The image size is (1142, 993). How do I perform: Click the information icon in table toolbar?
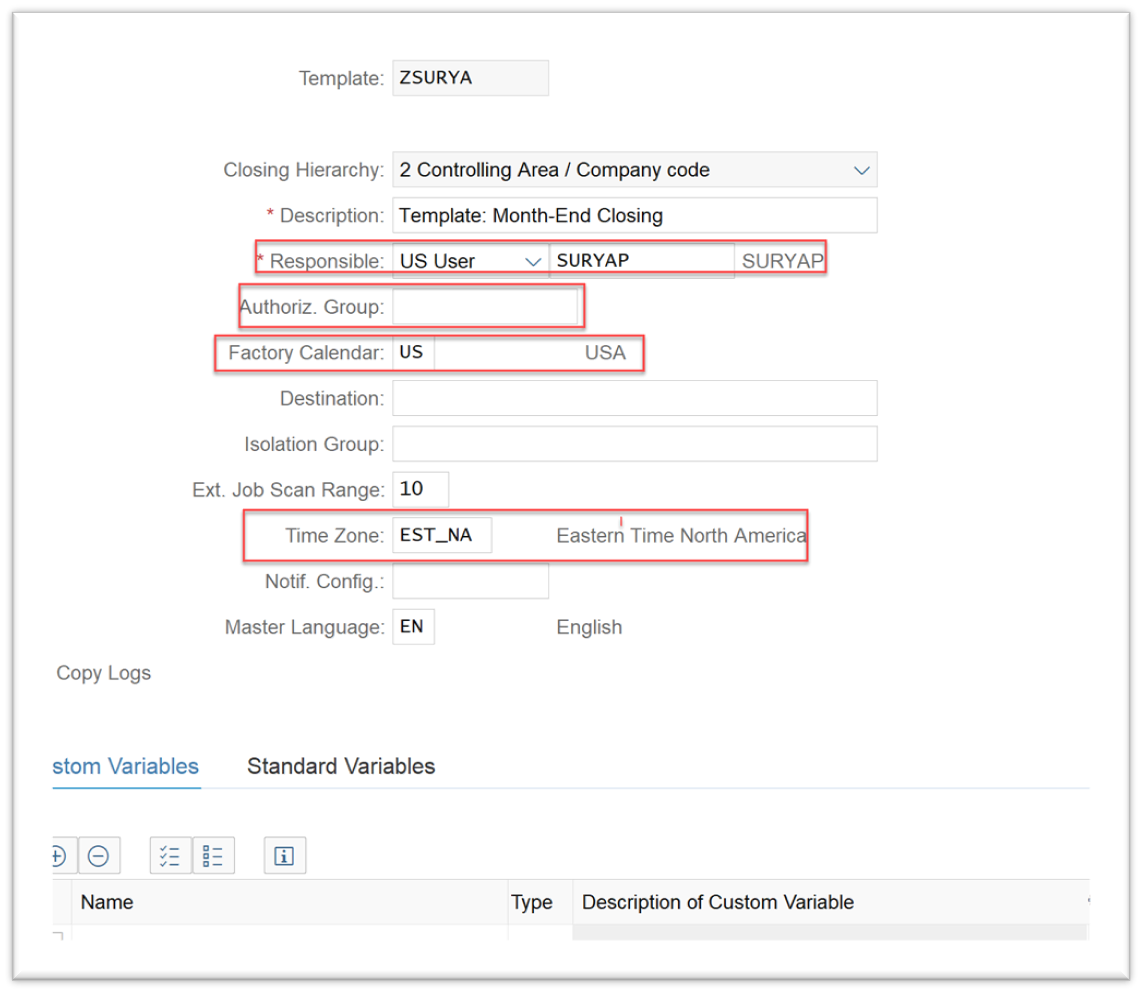tap(284, 855)
